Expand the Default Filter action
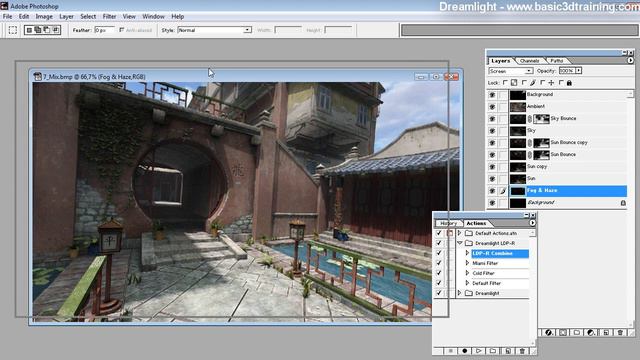Image resolution: width=640 pixels, height=360 pixels. click(x=467, y=283)
